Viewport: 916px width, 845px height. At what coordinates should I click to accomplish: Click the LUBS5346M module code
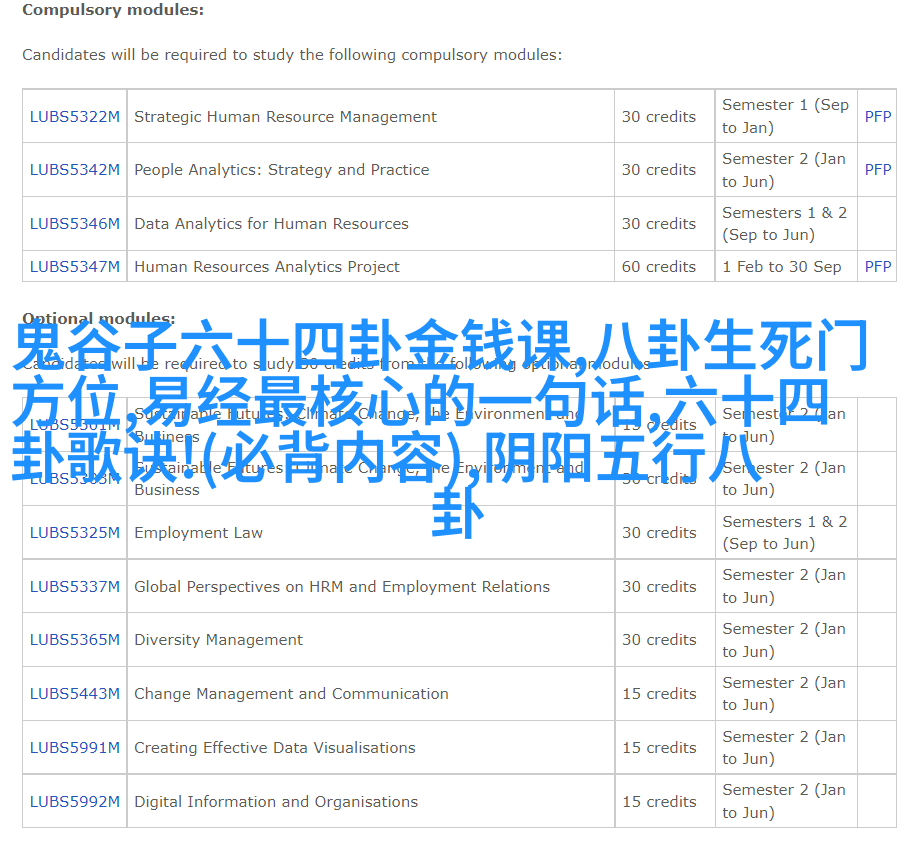[75, 224]
